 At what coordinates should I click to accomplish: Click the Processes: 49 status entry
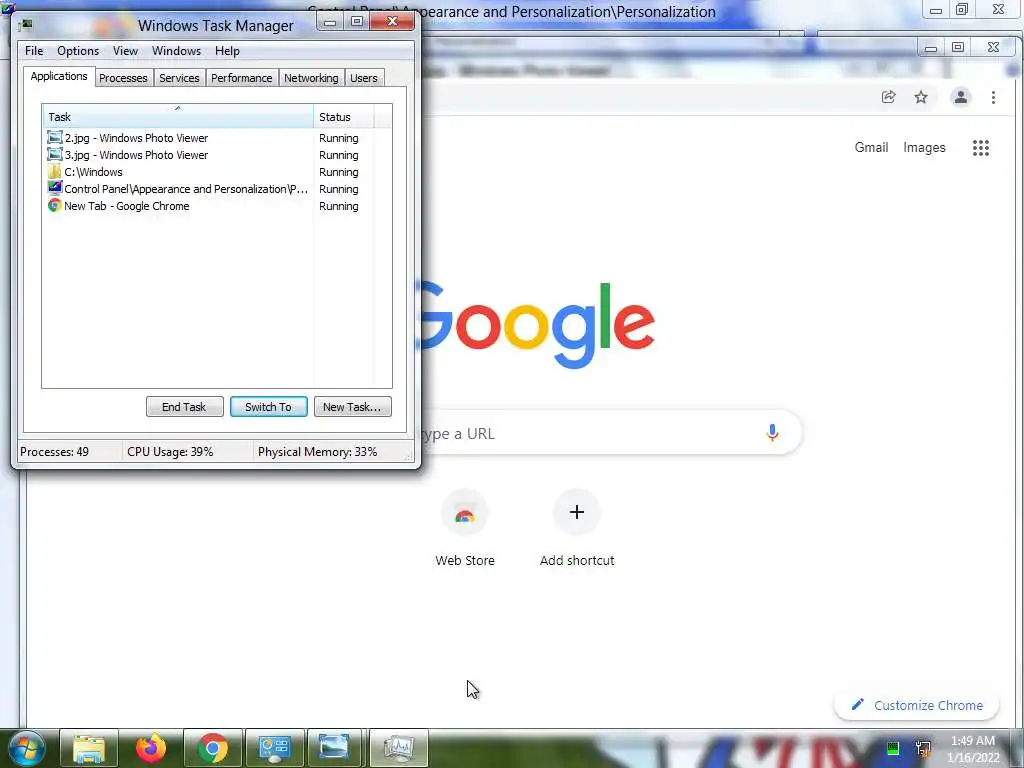(54, 452)
